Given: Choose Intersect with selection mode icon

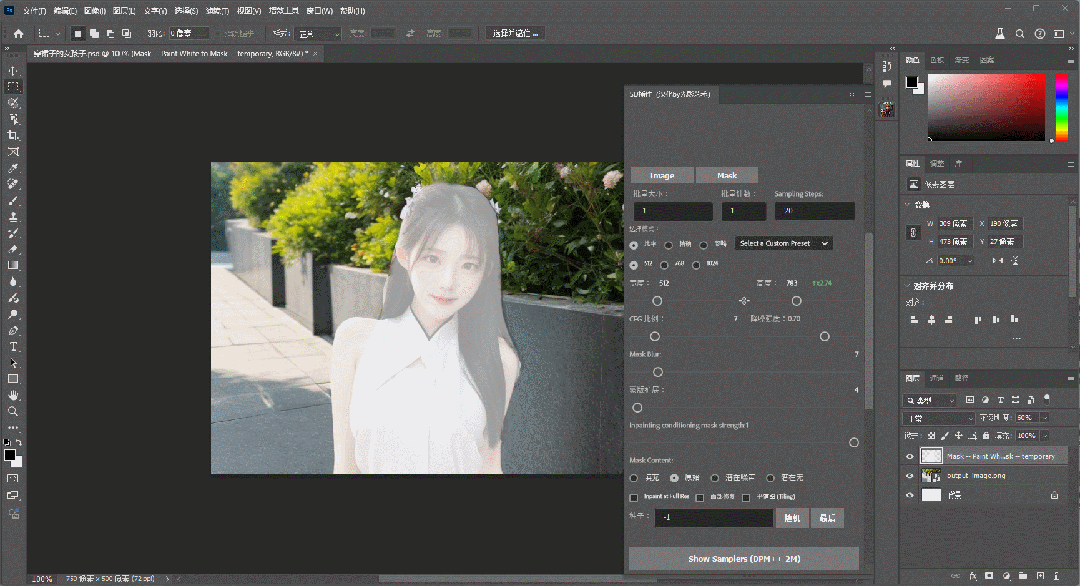Looking at the screenshot, I should 127,33.
